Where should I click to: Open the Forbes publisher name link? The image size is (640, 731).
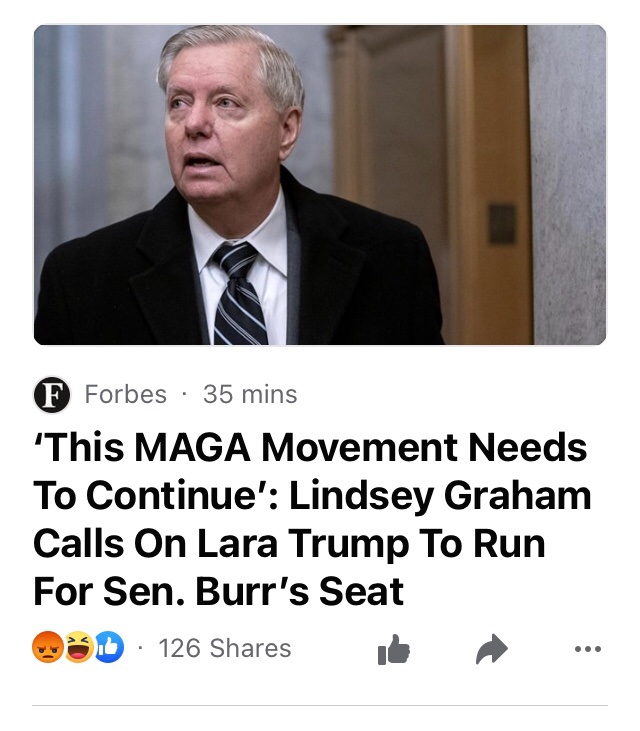click(x=125, y=394)
